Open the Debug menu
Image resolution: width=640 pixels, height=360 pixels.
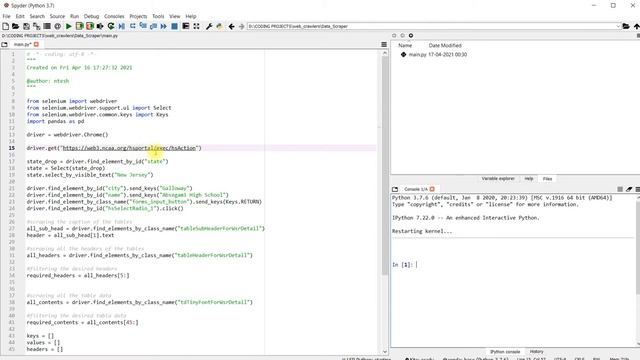pos(91,16)
